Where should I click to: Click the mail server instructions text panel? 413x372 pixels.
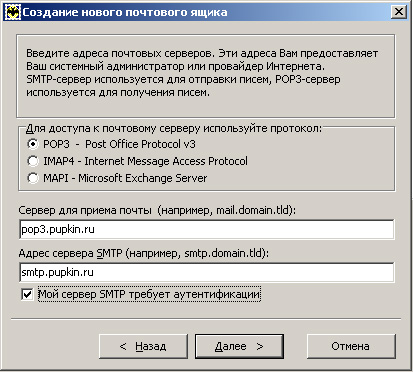206,76
